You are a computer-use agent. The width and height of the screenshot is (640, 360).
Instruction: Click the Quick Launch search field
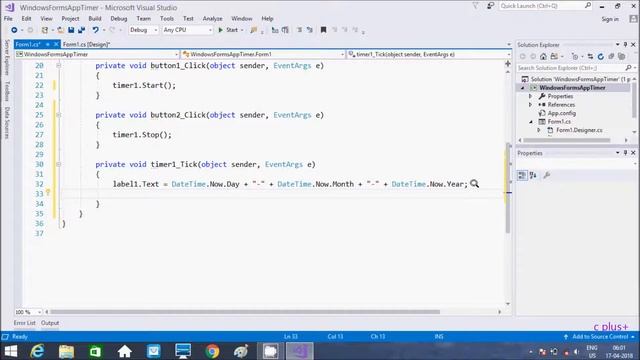[x=545, y=6]
